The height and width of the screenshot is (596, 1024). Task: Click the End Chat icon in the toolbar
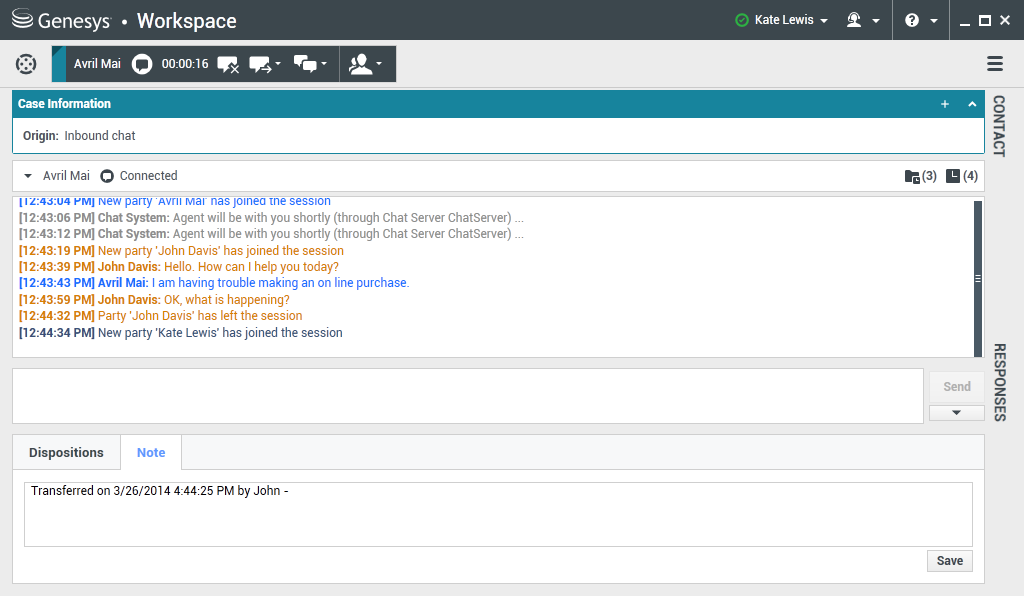tap(228, 64)
